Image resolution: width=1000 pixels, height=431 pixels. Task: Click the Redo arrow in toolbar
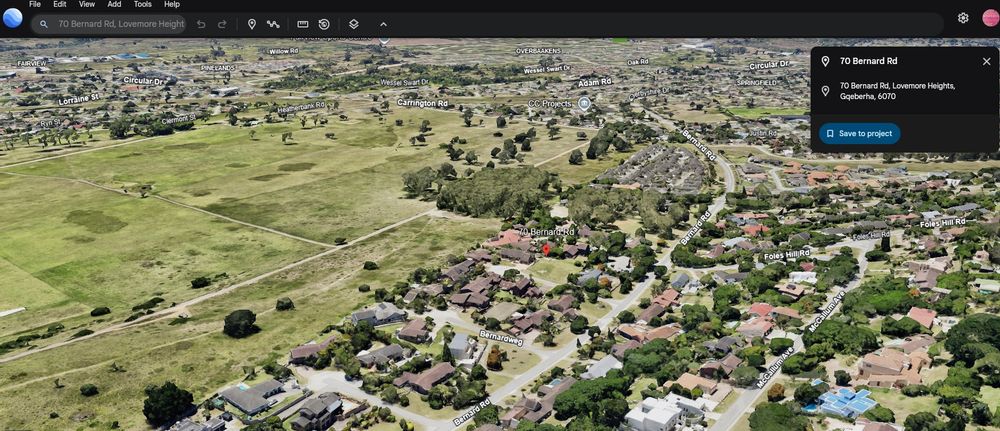pyautogui.click(x=222, y=24)
